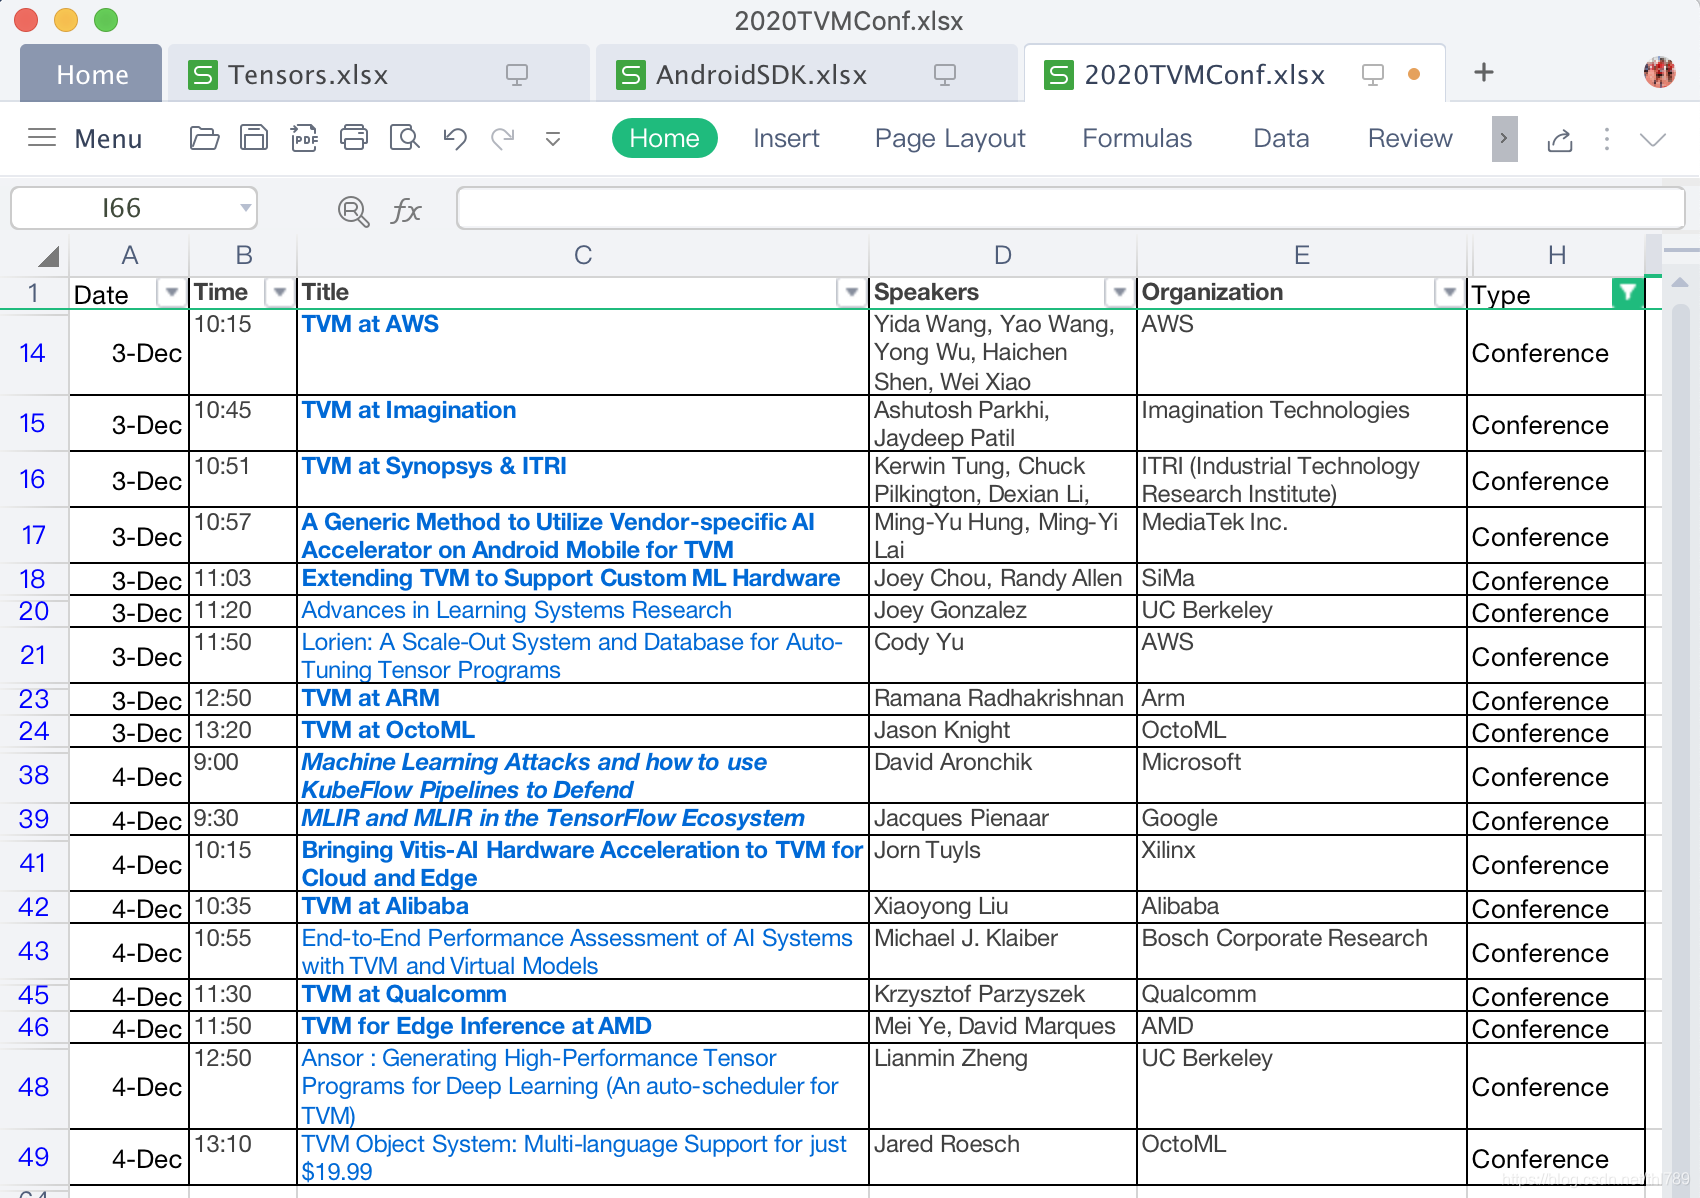Click the Redo arrow

coord(503,138)
